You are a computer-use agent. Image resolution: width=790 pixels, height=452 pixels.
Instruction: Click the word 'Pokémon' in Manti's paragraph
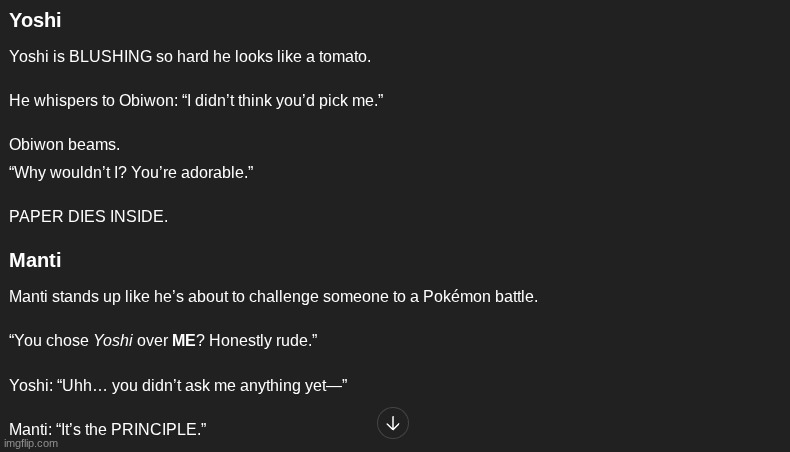[x=456, y=297]
